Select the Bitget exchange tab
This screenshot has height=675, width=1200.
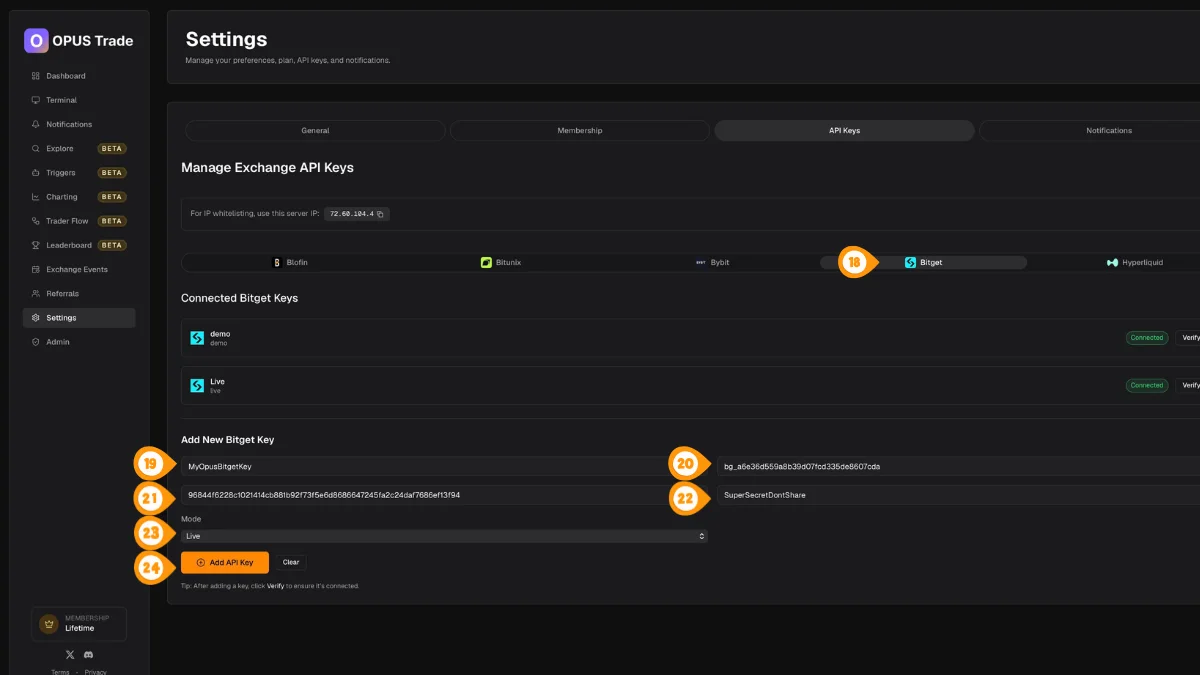click(x=923, y=262)
